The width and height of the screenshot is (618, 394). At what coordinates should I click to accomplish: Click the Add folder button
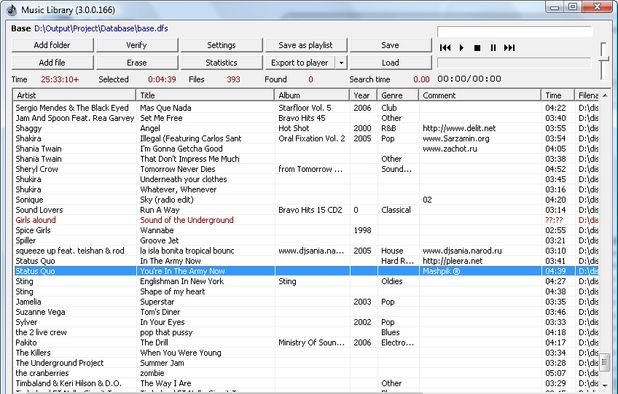(x=52, y=45)
